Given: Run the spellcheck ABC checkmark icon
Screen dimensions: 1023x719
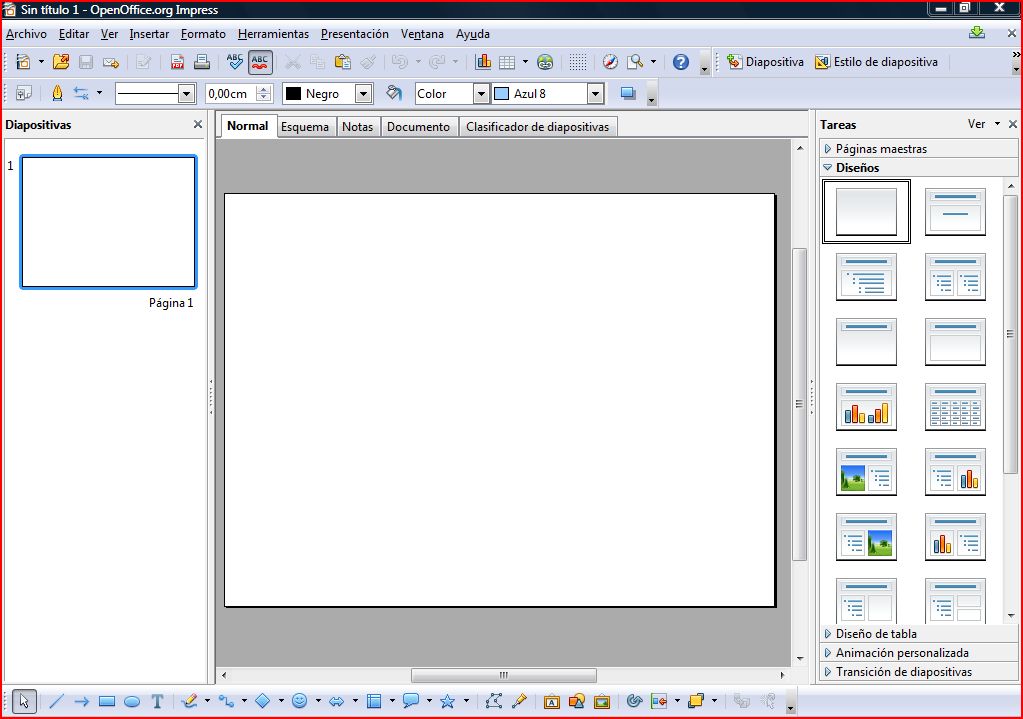Looking at the screenshot, I should 234,62.
